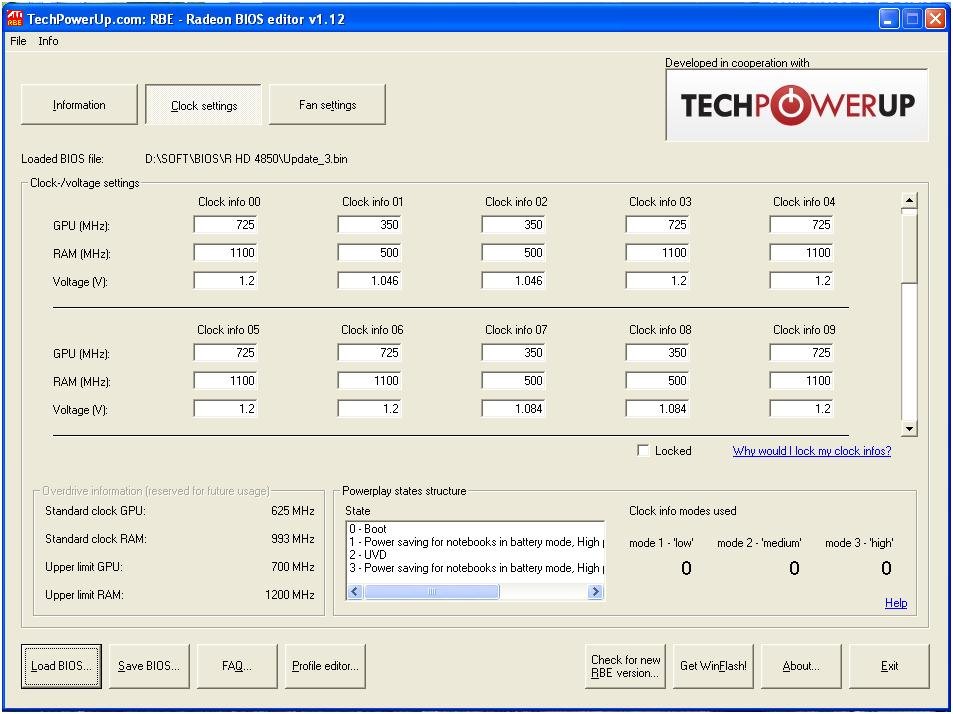Click the State list left scroll arrow

[355, 591]
